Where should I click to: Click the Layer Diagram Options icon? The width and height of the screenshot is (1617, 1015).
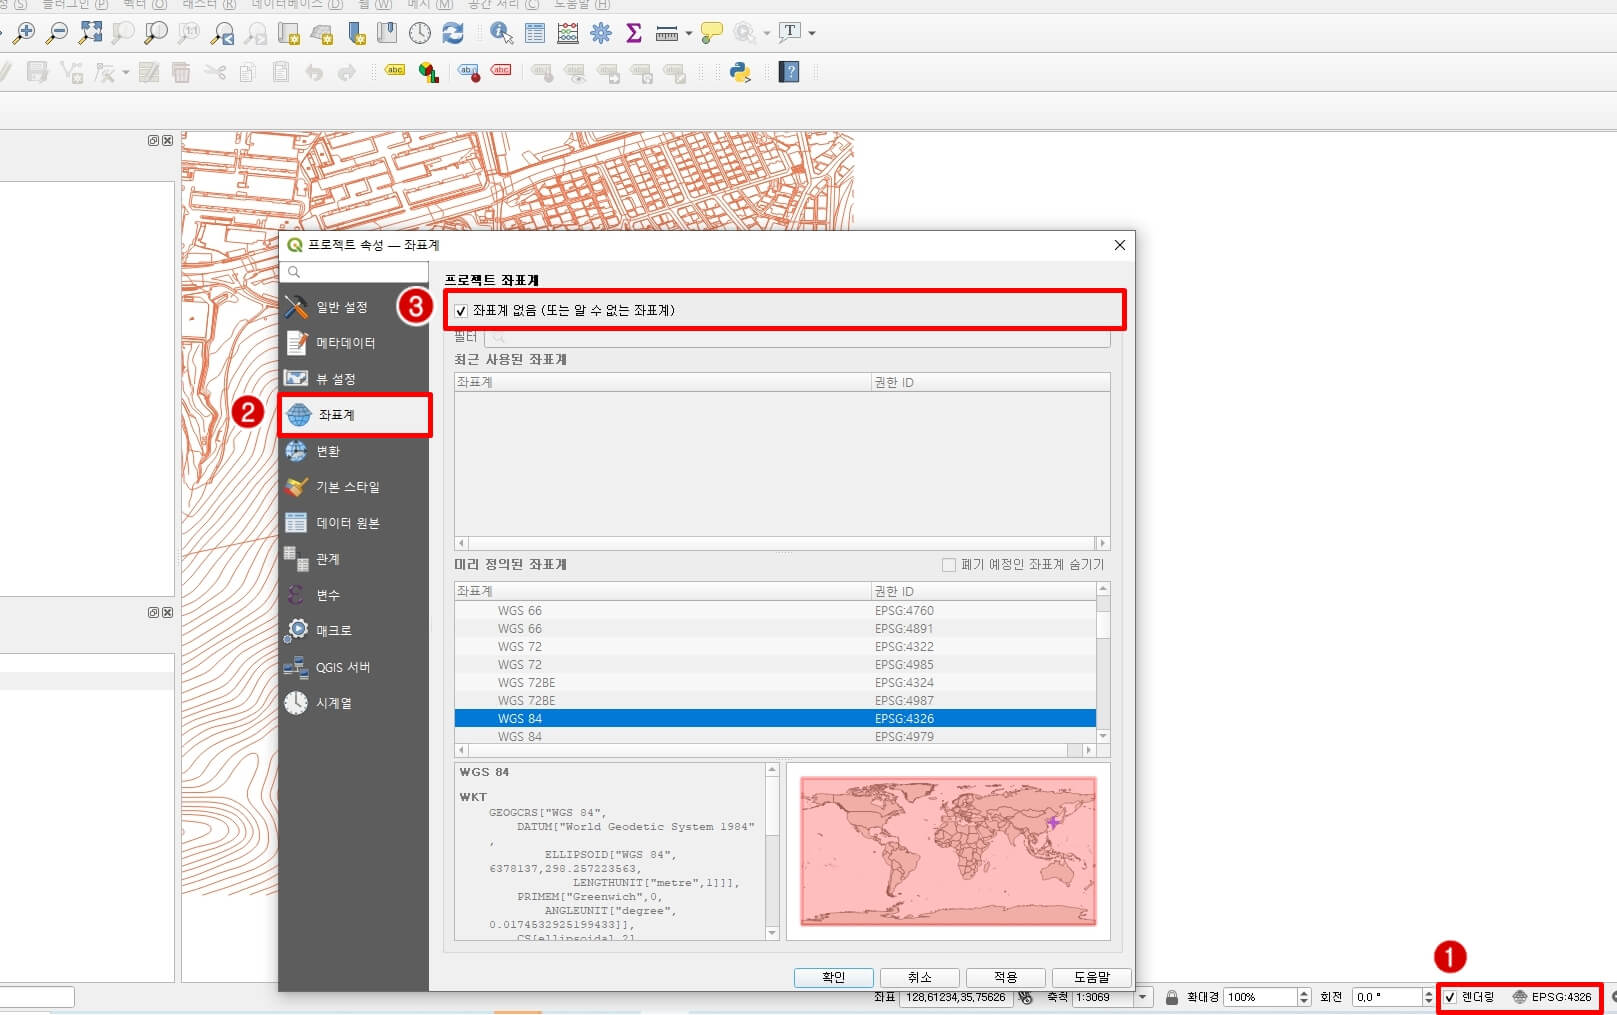click(x=428, y=71)
